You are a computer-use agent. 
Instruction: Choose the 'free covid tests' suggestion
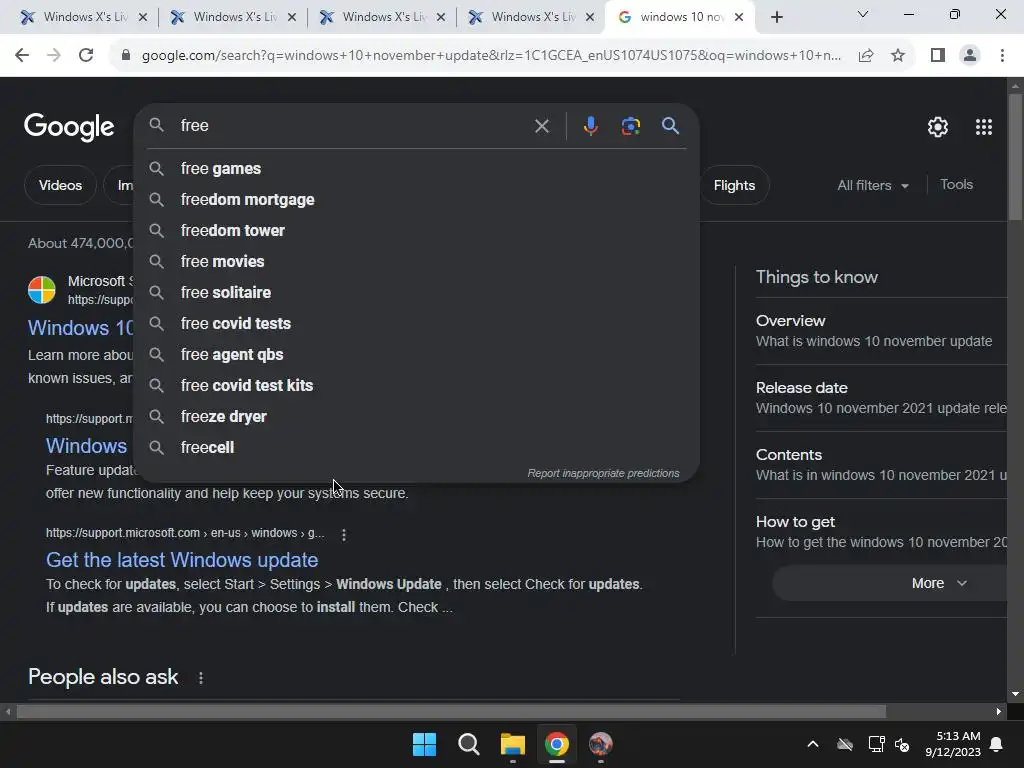pos(417,324)
